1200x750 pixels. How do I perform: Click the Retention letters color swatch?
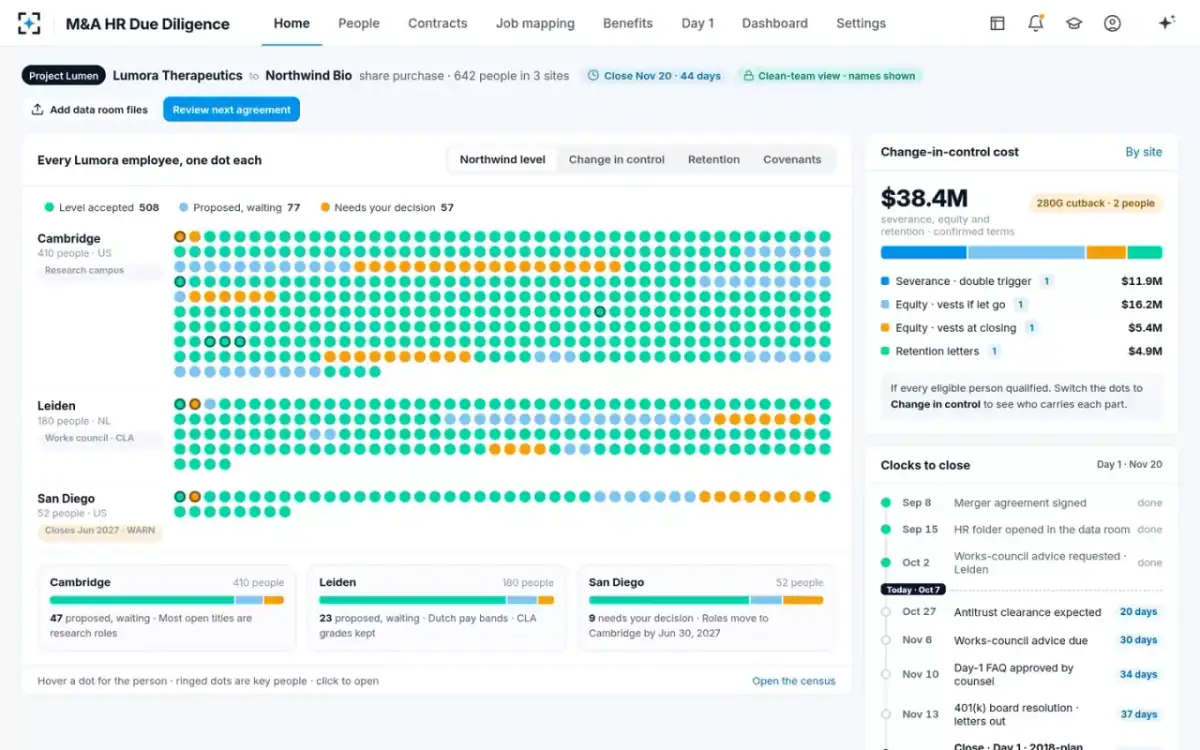pyautogui.click(x=885, y=351)
